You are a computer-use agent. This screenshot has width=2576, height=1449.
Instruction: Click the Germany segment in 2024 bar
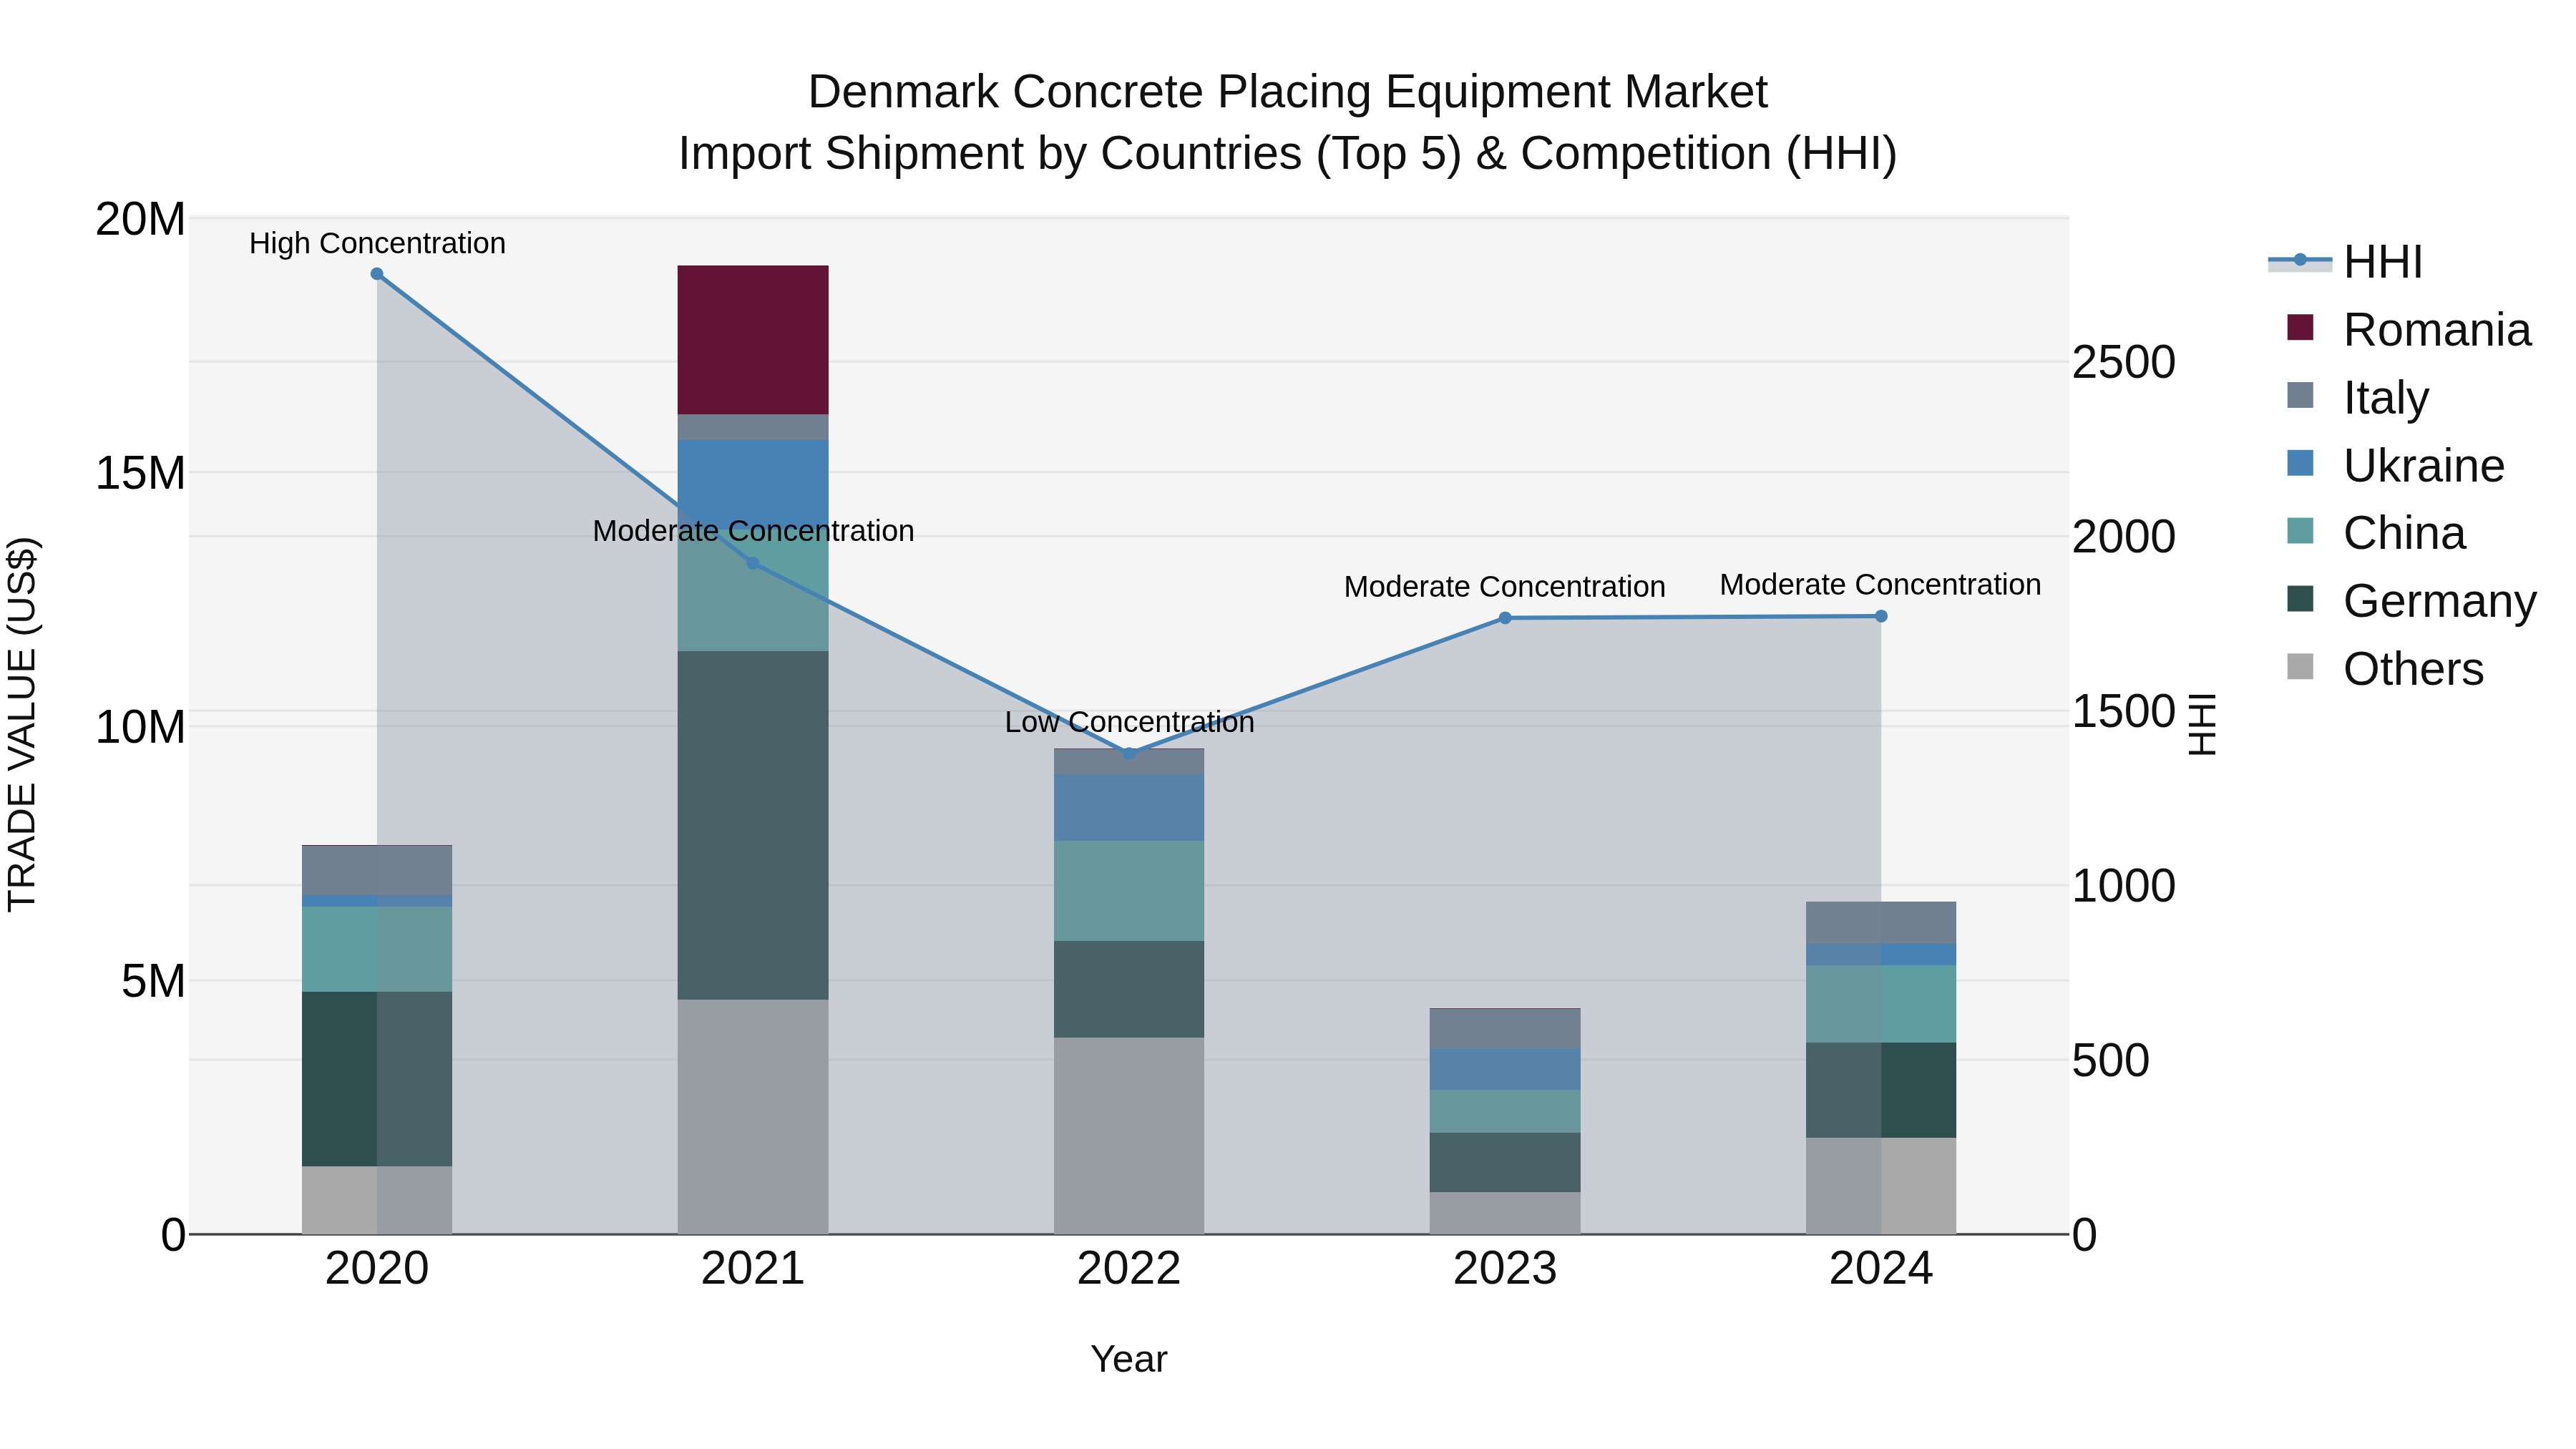point(1881,1090)
